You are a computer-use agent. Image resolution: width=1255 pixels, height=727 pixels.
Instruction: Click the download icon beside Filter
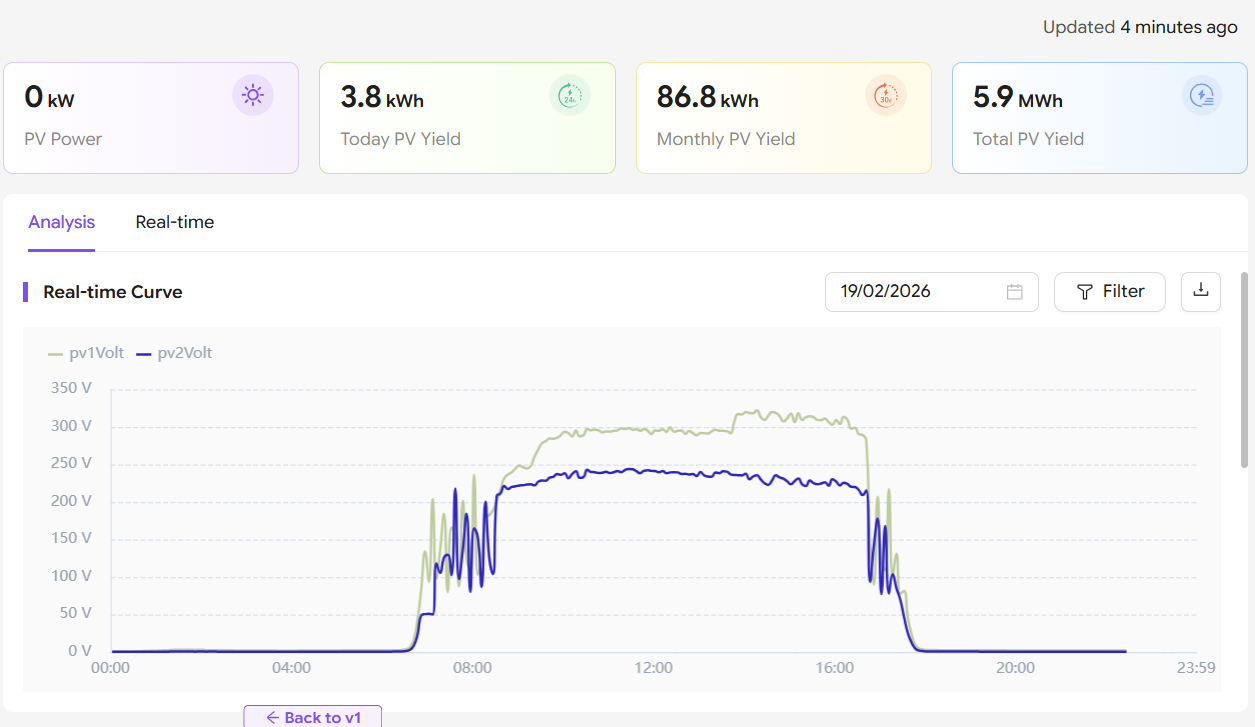[x=1201, y=291]
